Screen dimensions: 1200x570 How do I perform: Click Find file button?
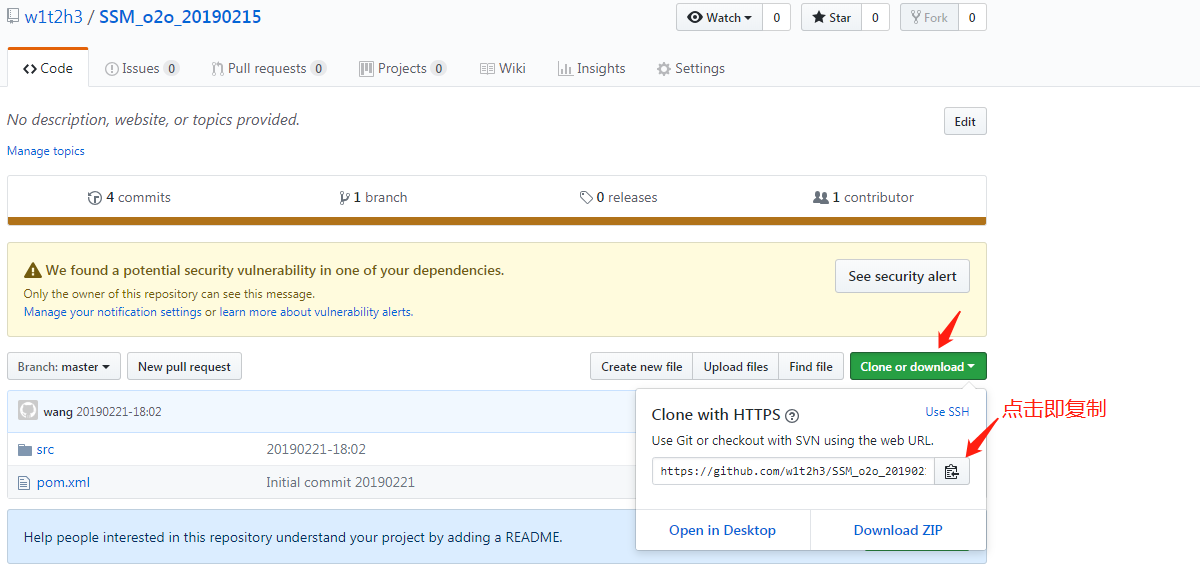(810, 367)
